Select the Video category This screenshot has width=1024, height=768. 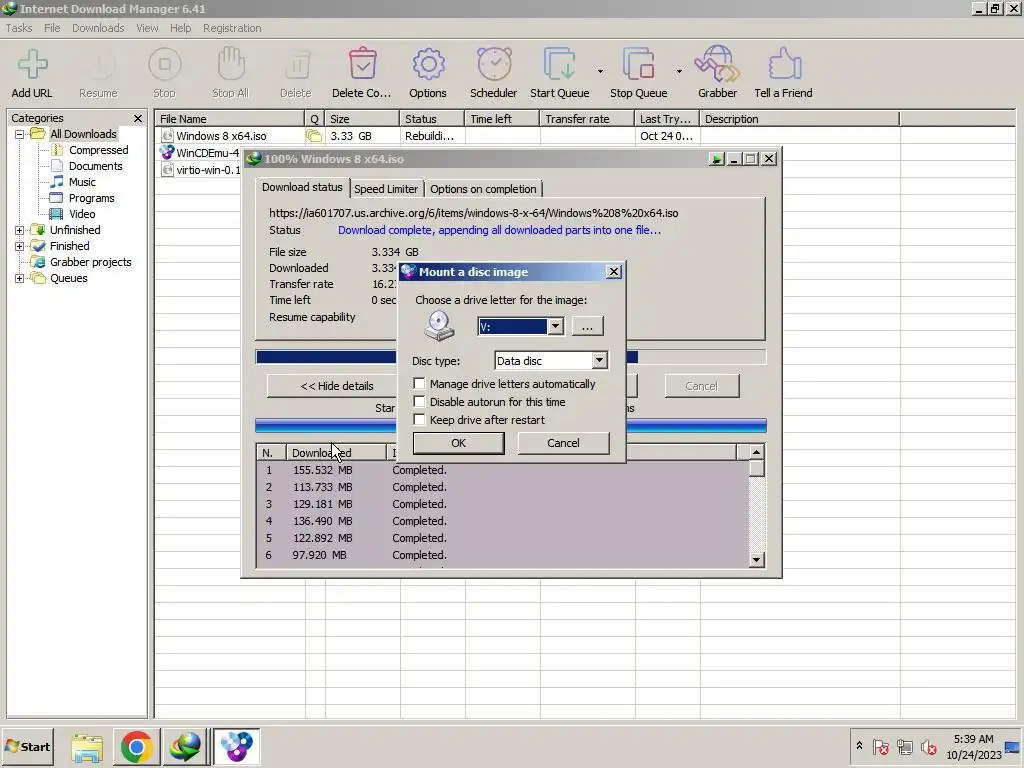coord(82,214)
